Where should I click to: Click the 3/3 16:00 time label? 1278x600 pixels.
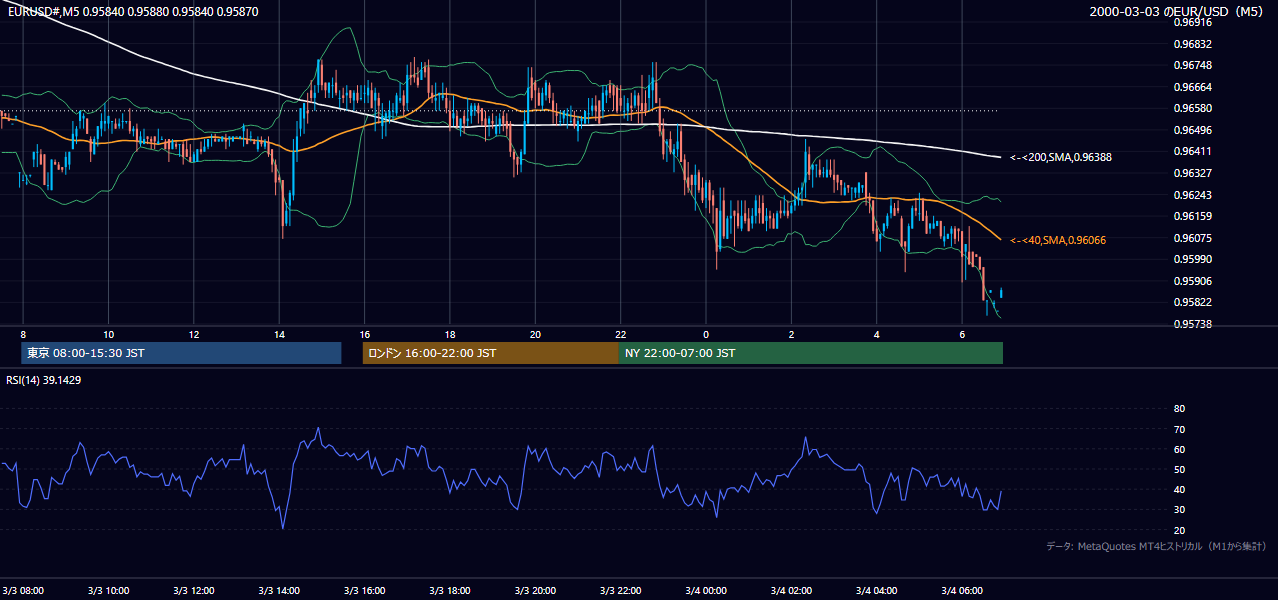coord(364,591)
